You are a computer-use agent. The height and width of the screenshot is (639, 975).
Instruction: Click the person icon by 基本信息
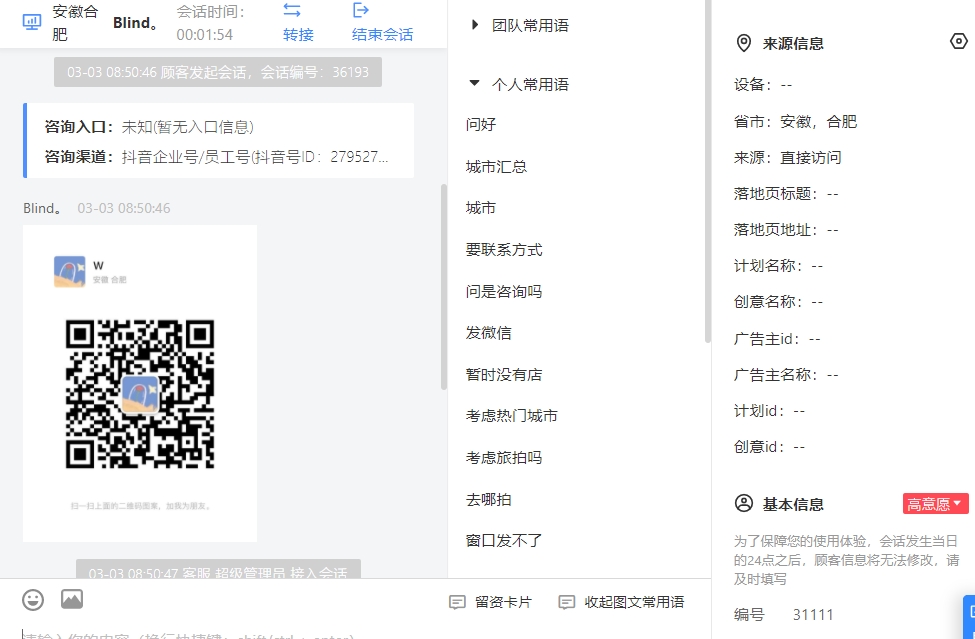pos(744,503)
